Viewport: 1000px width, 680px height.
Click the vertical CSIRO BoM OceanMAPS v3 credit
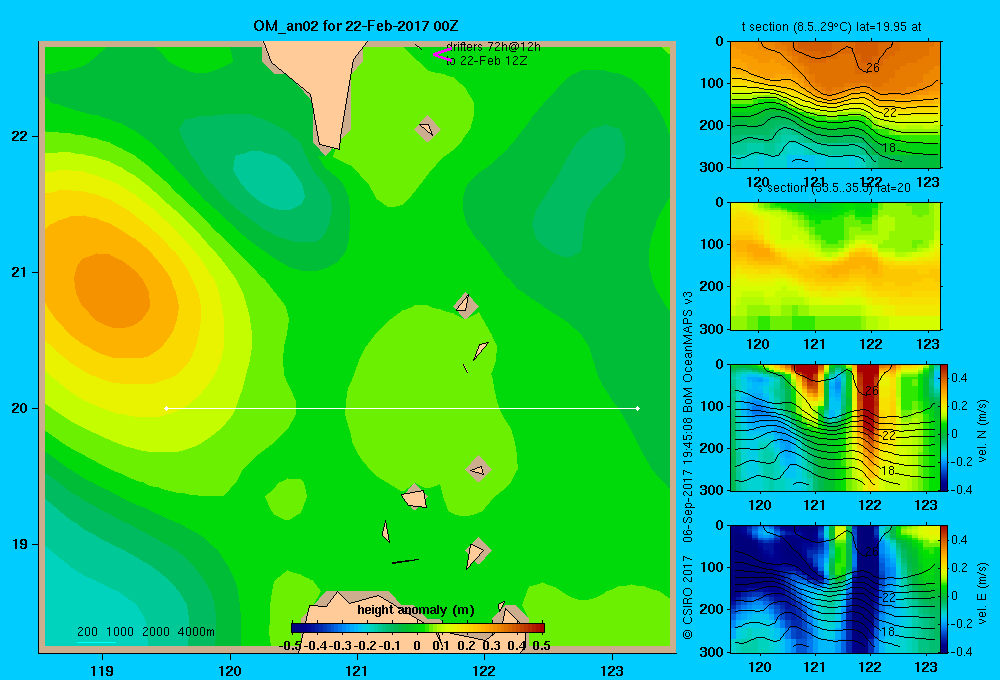tap(688, 466)
